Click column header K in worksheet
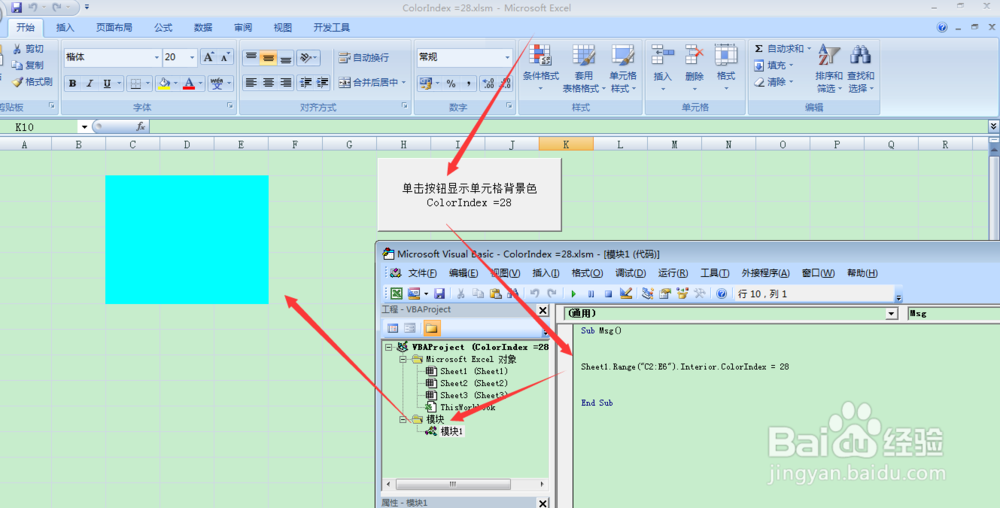 (566, 145)
